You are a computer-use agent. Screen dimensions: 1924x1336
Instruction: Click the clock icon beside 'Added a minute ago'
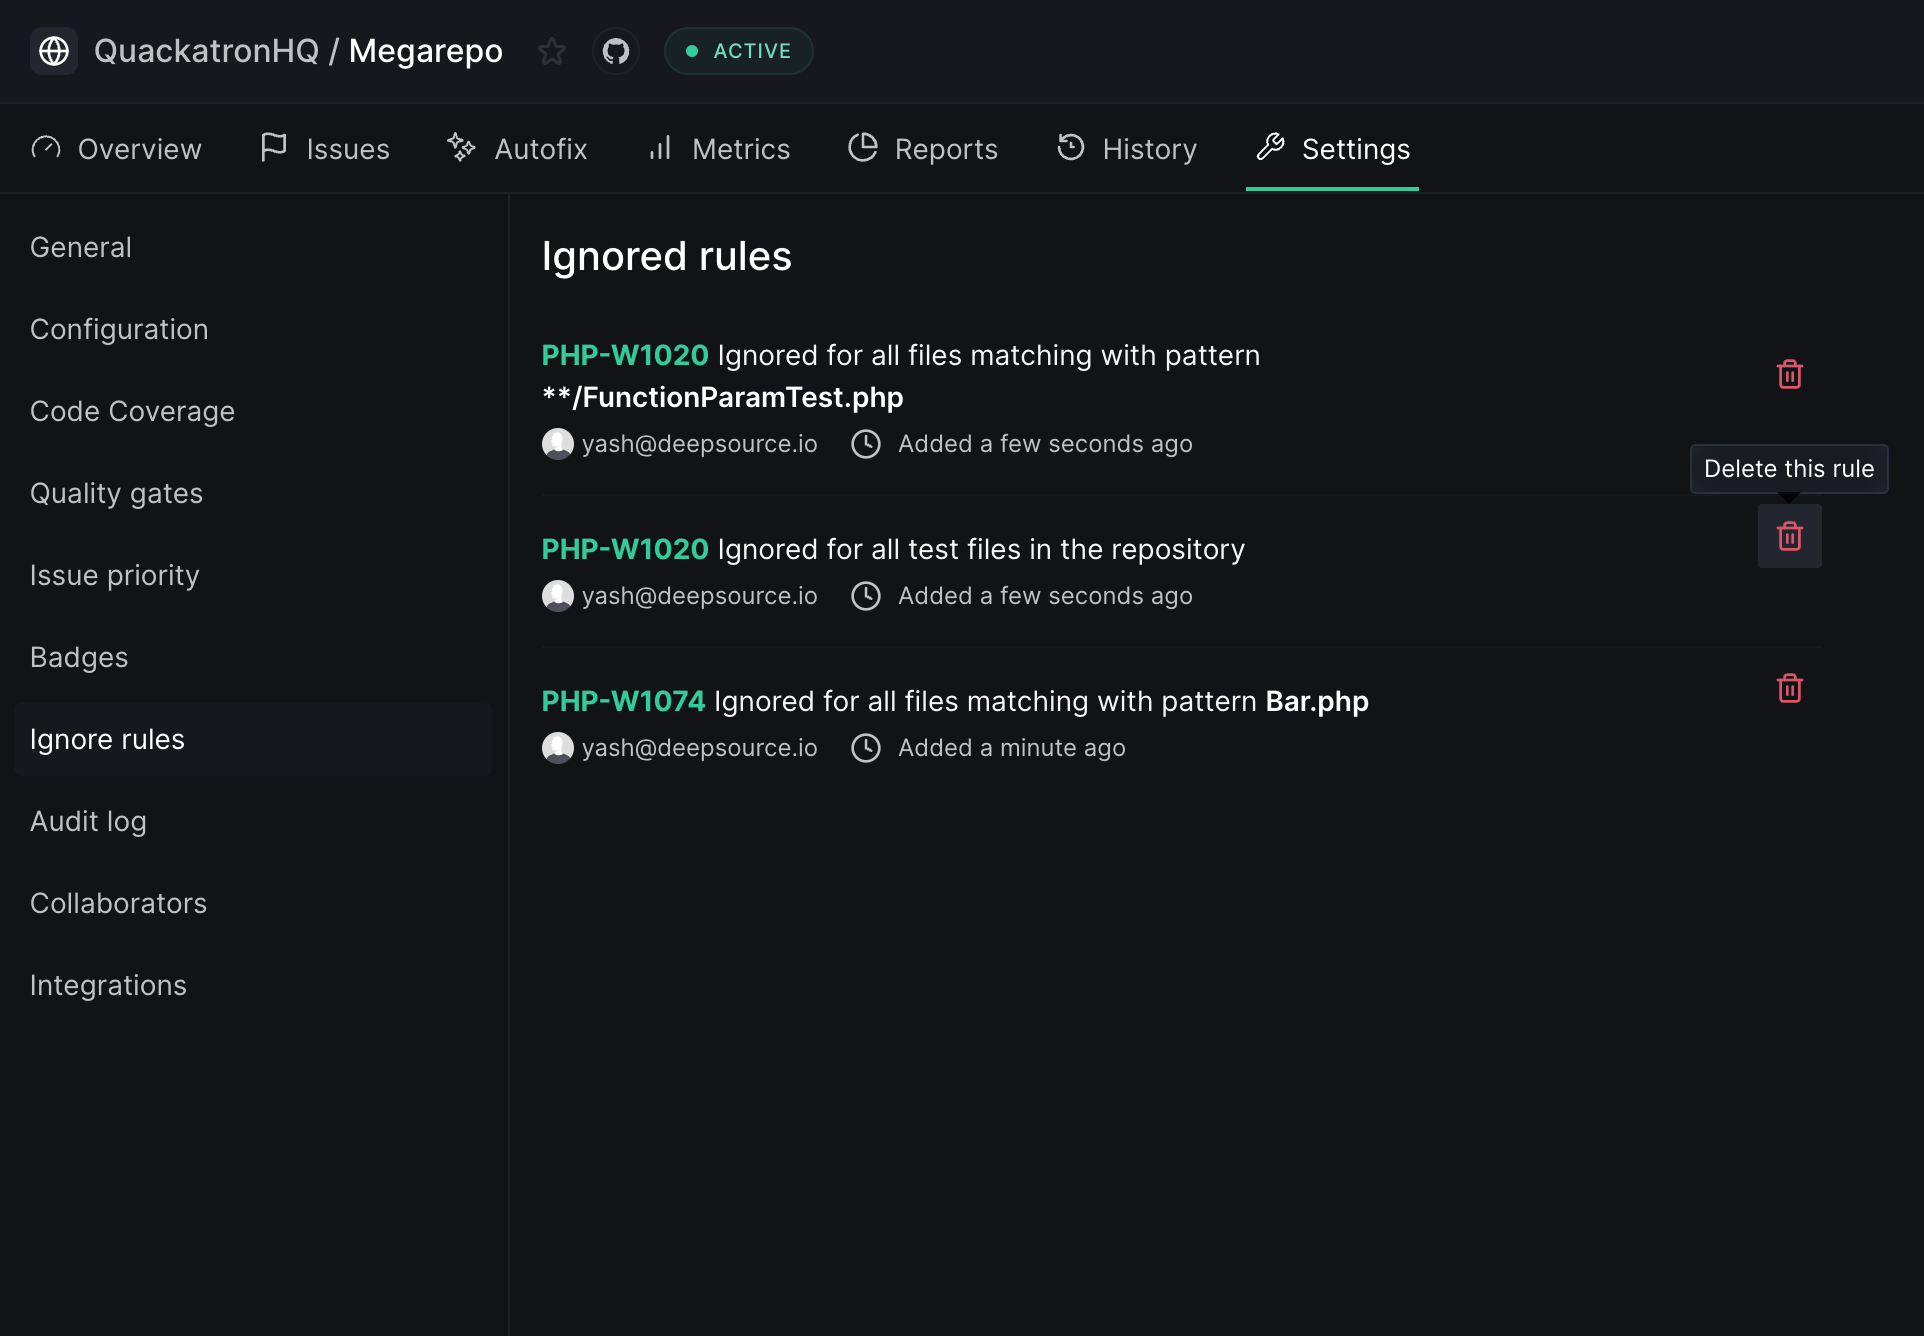(866, 747)
